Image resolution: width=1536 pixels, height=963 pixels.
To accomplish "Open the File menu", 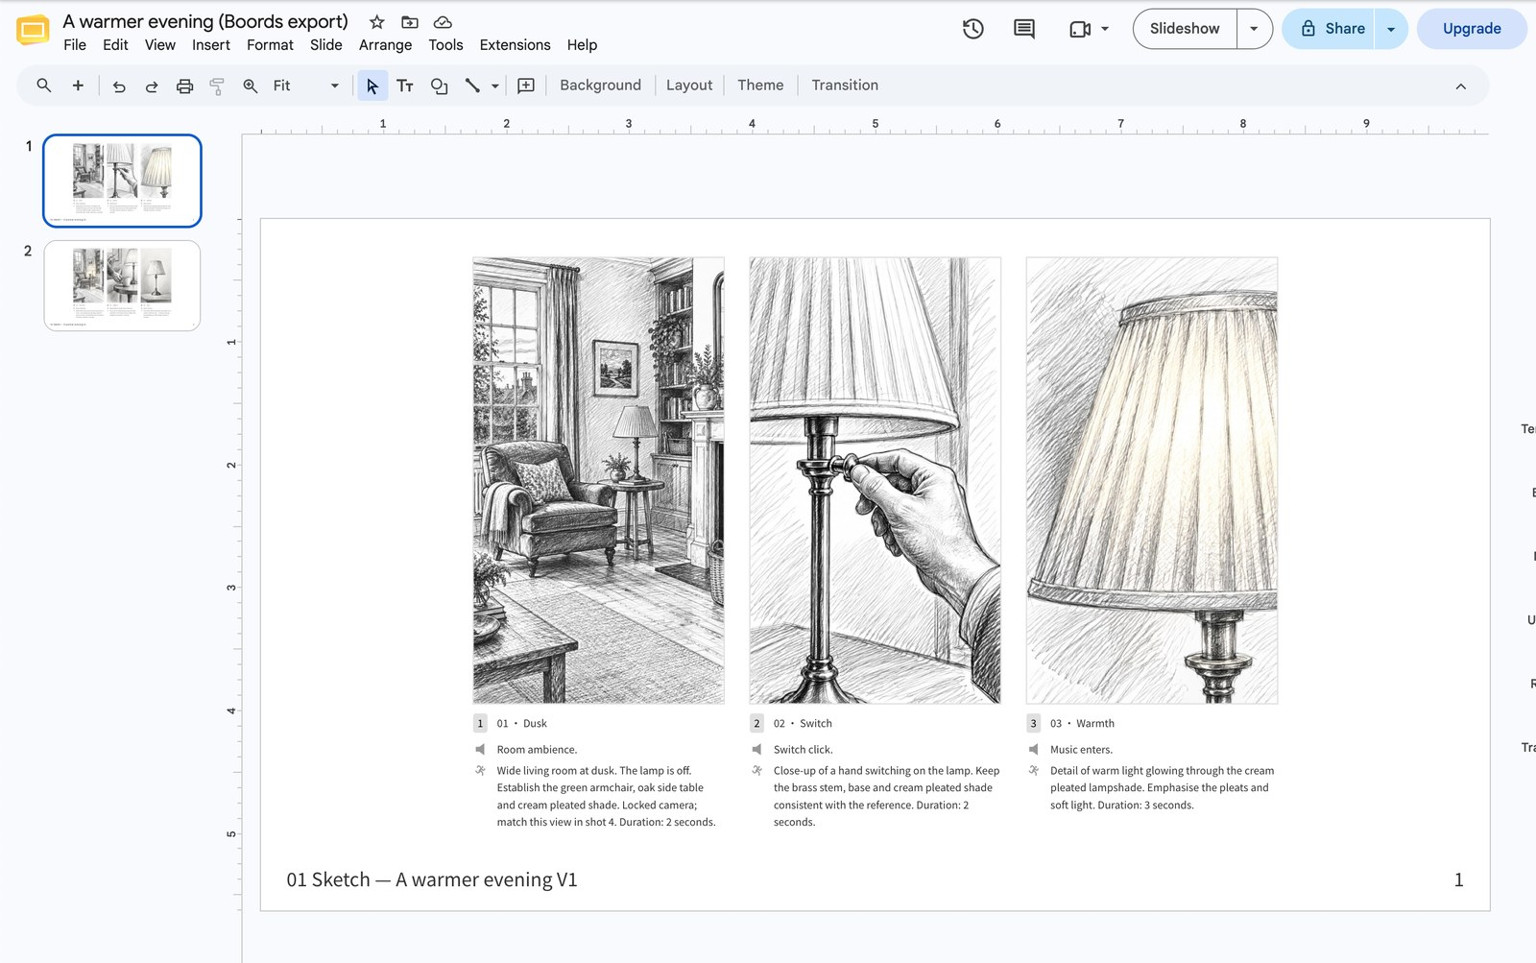I will tap(75, 45).
